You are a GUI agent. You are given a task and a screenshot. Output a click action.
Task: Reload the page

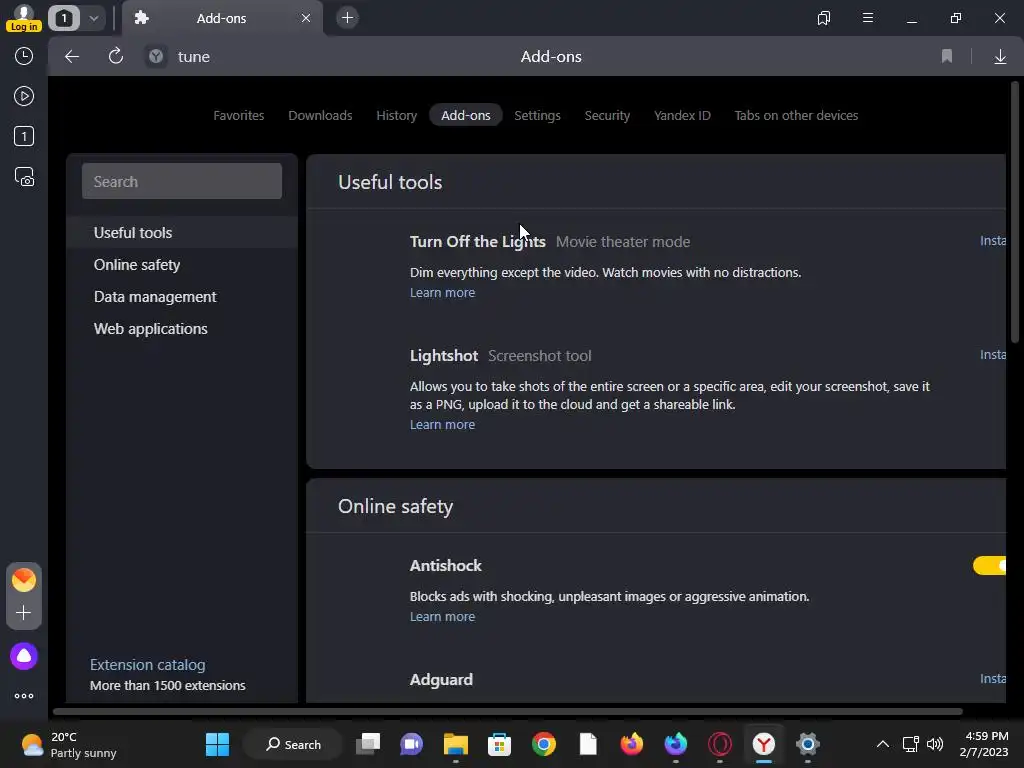pos(116,56)
